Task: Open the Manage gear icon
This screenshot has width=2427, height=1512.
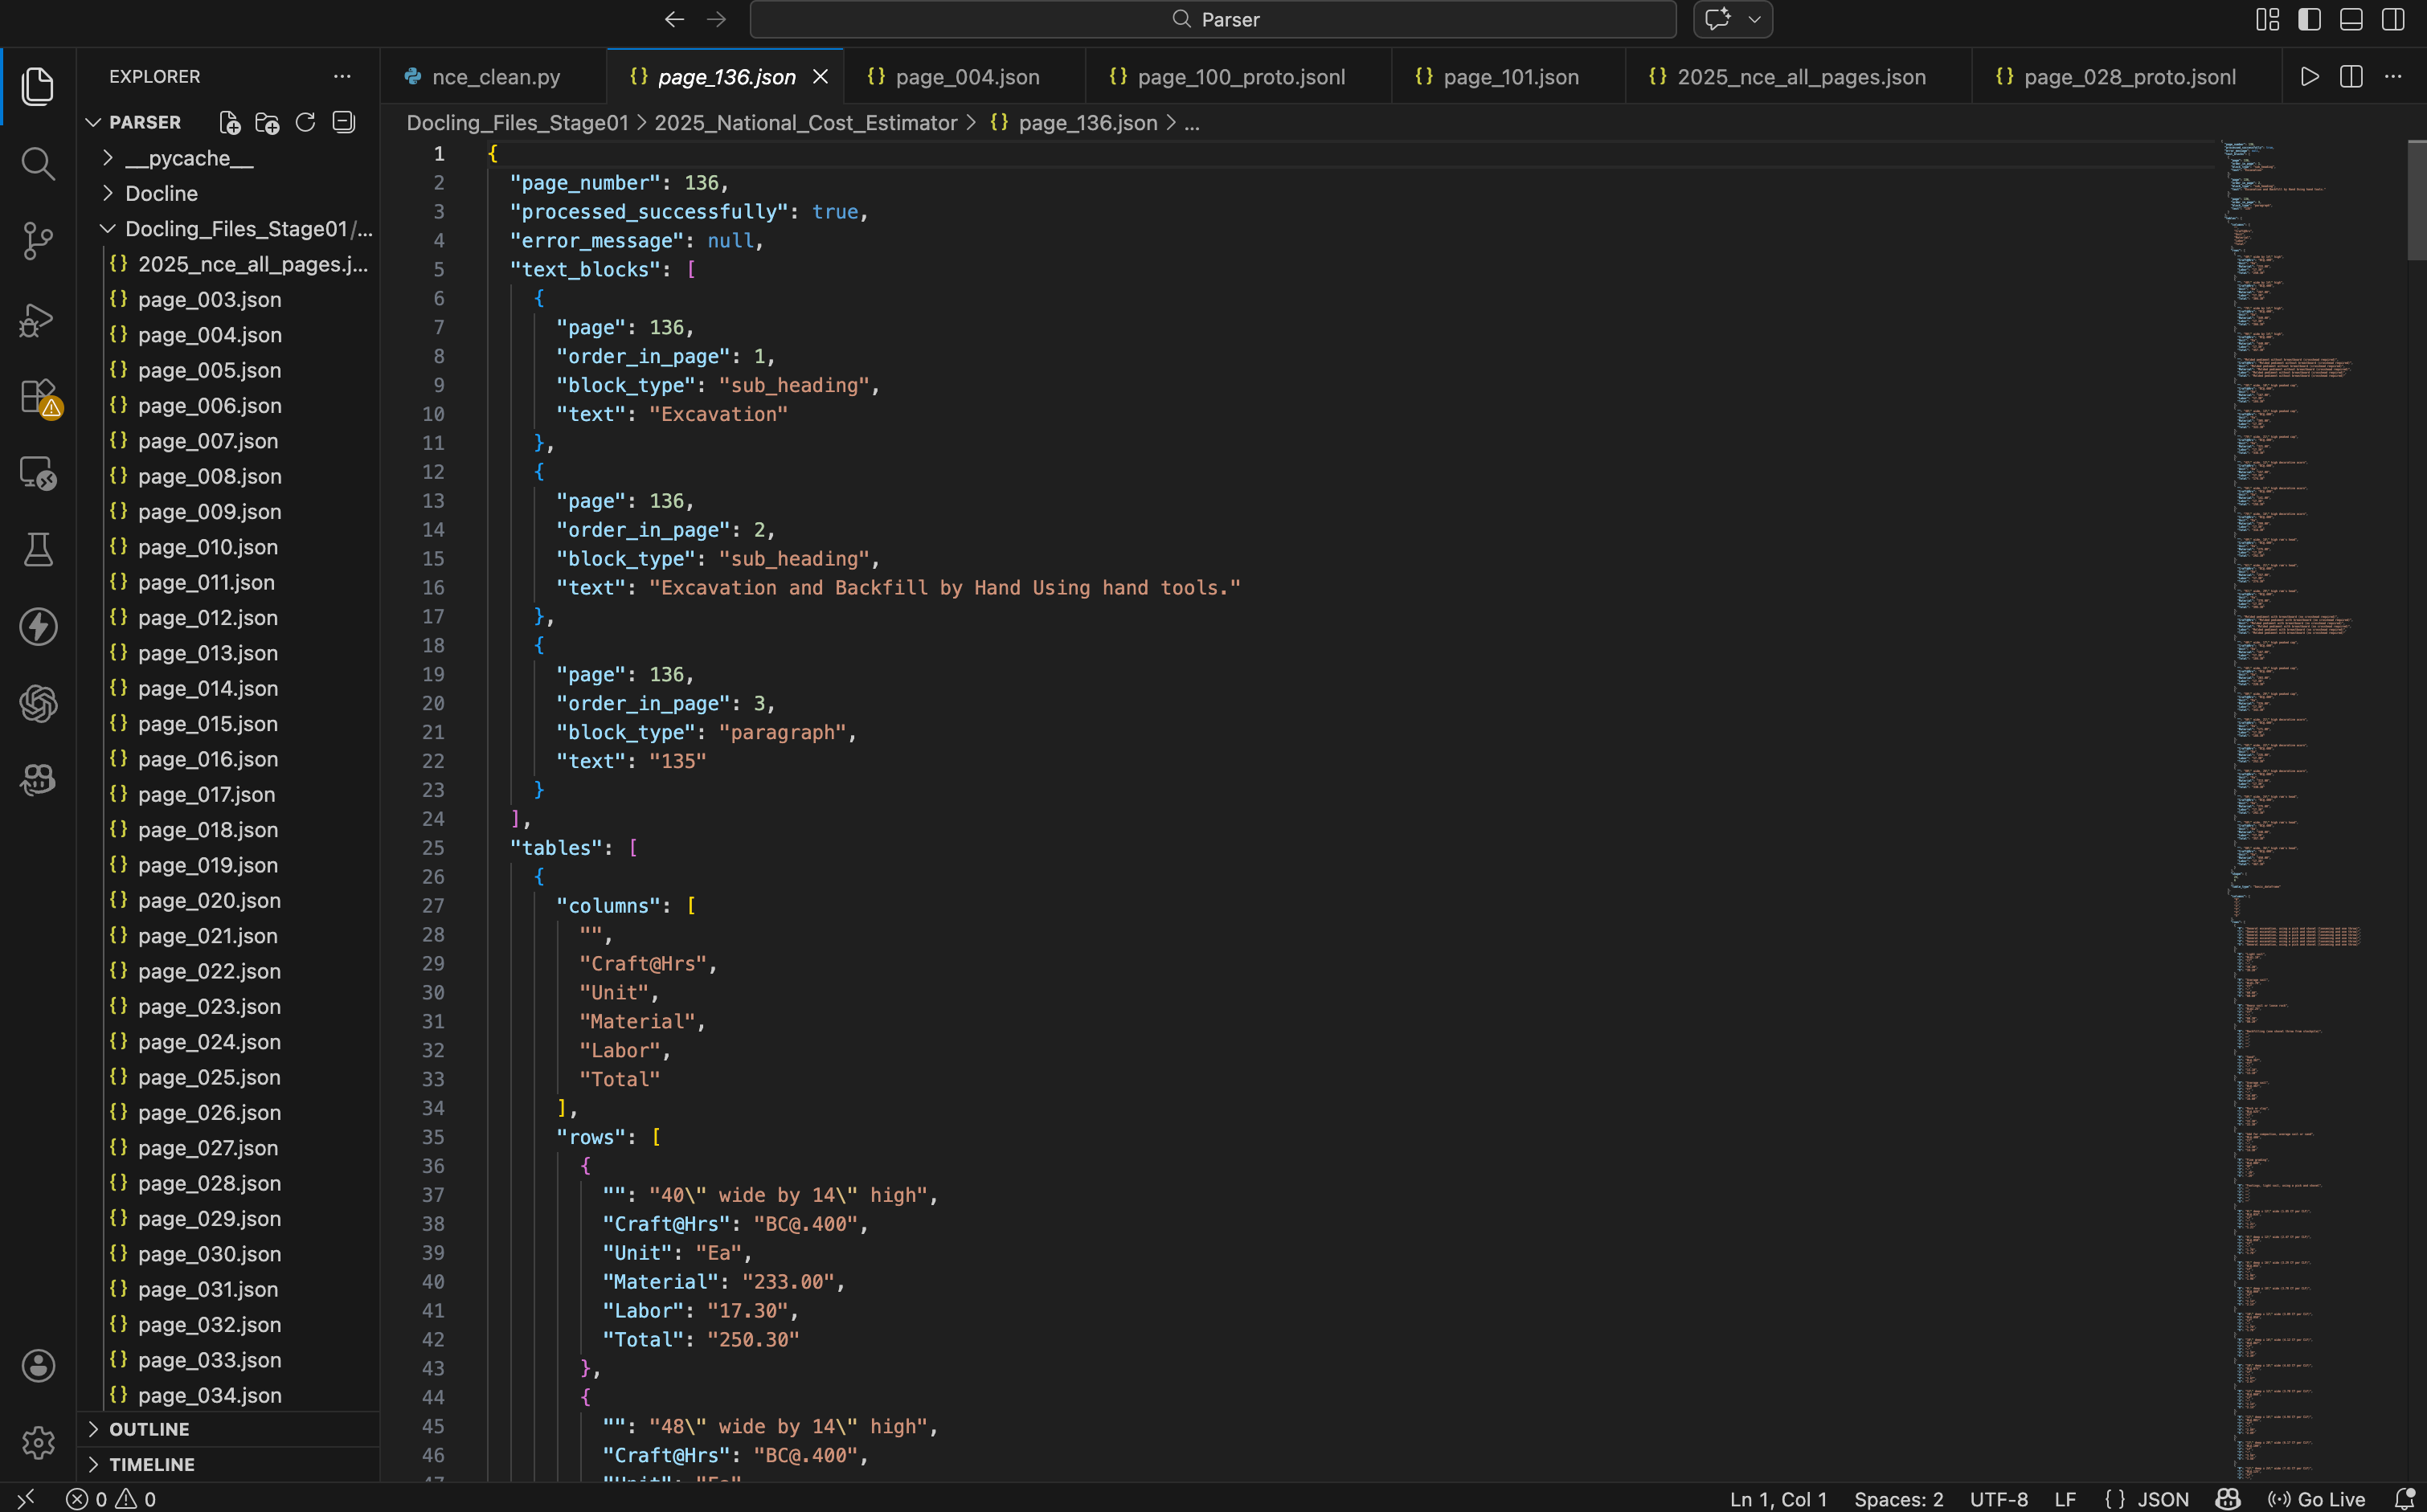Action: click(x=38, y=1442)
